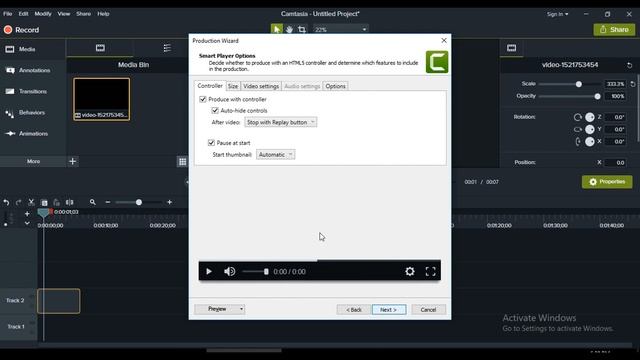The image size is (640, 360).
Task: Click the Position X value field
Action: (x=615, y=162)
